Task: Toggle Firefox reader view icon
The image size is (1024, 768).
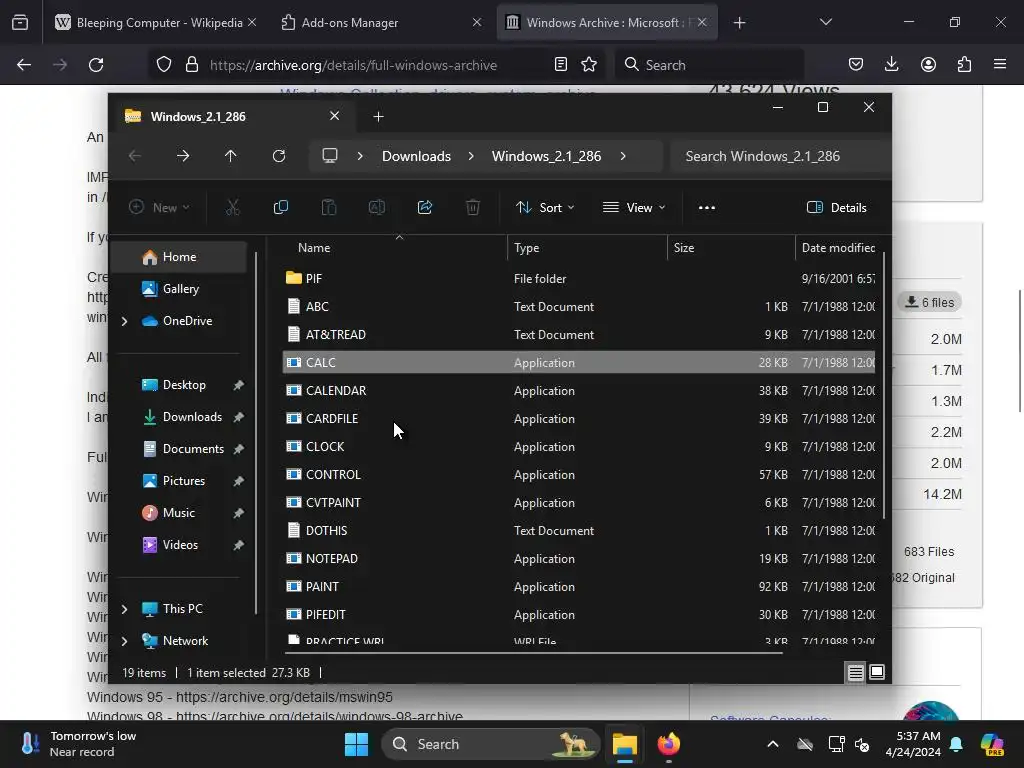Action: (x=560, y=65)
